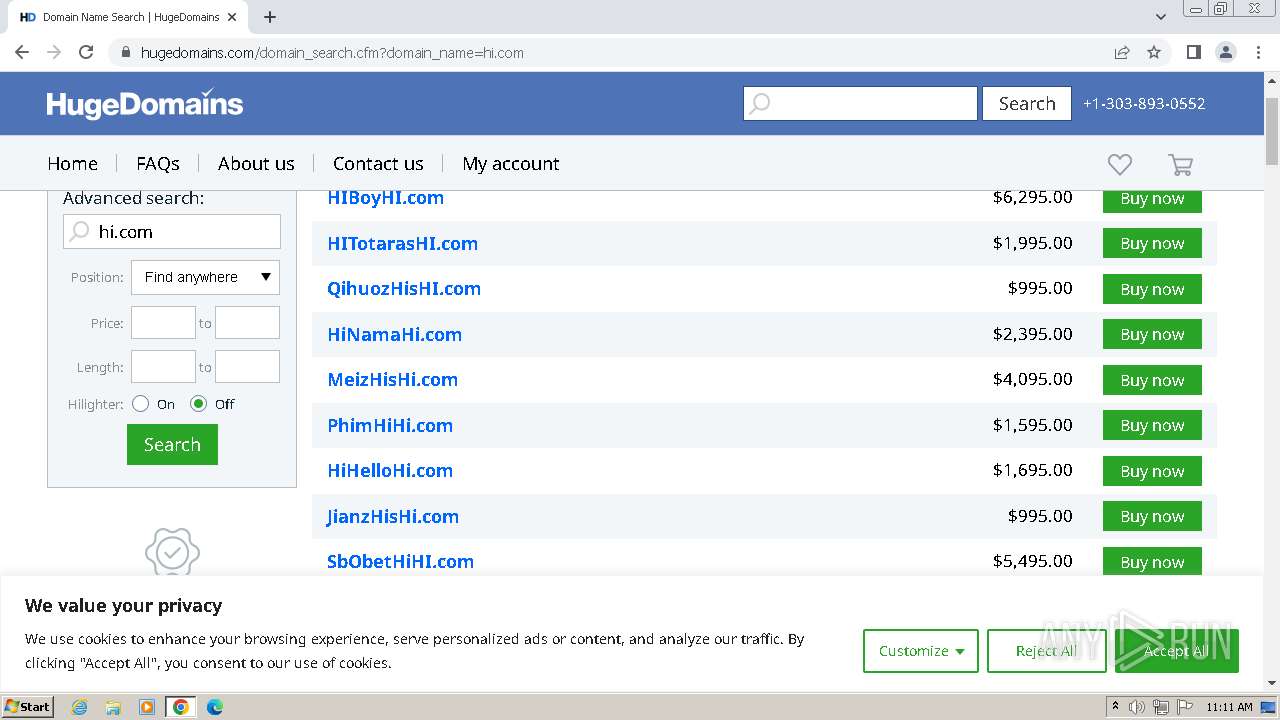1280x720 pixels.
Task: Open the FAQs menu item
Action: pos(158,163)
